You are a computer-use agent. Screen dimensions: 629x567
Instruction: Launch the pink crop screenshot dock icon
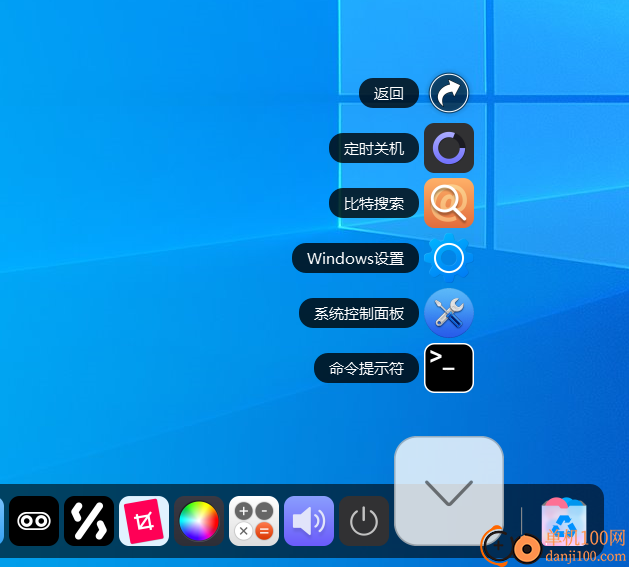point(144,521)
